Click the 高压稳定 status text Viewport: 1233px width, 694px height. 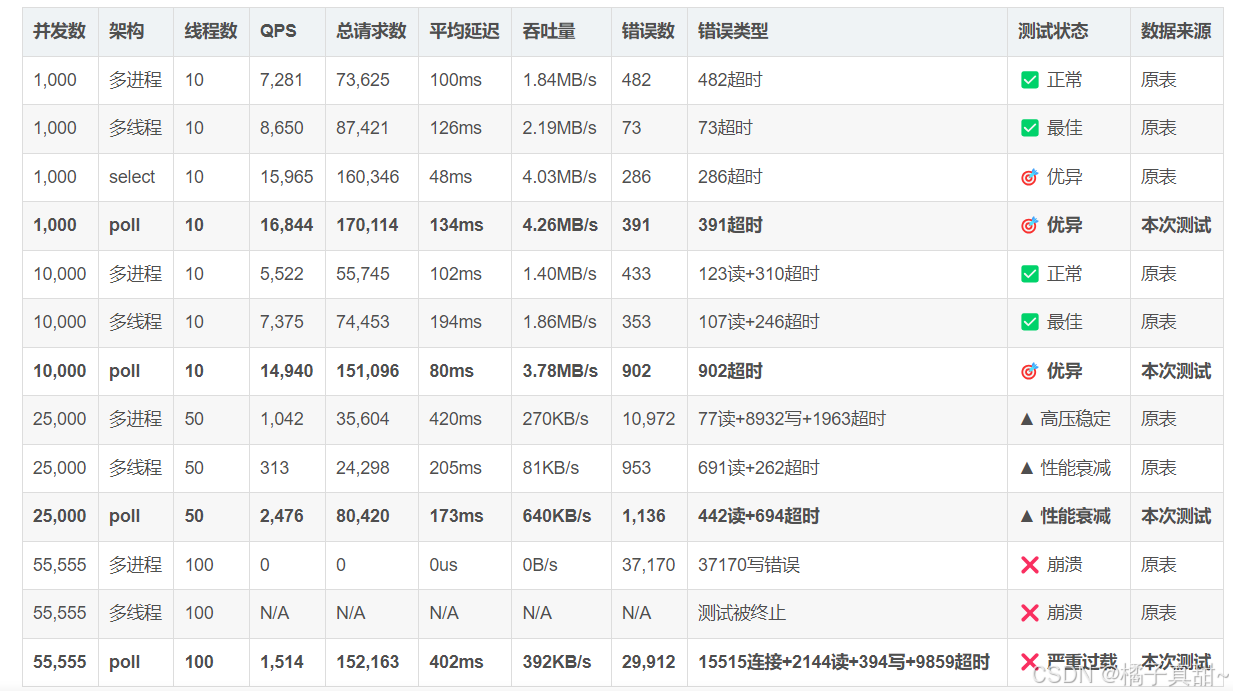point(1075,419)
